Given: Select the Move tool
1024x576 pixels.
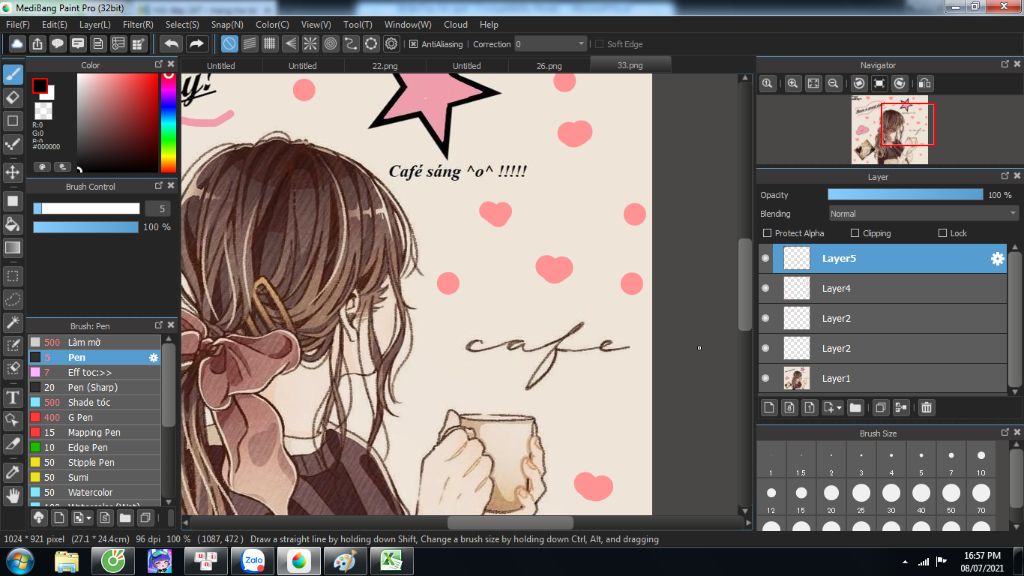Looking at the screenshot, I should point(13,172).
